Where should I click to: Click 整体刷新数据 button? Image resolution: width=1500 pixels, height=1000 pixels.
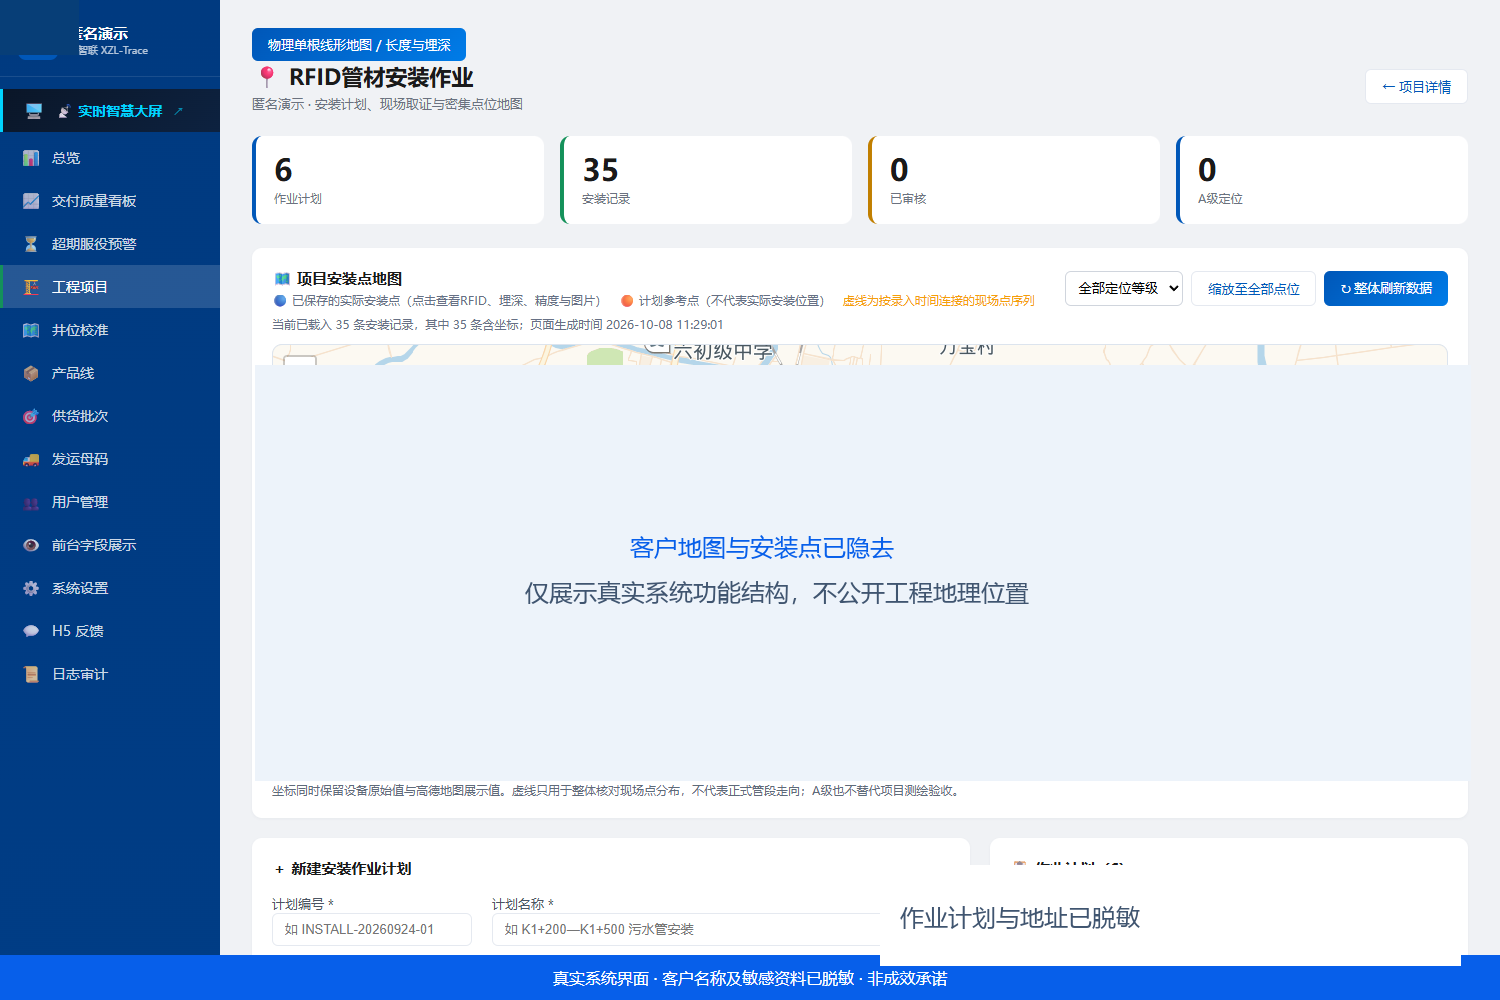pyautogui.click(x=1386, y=288)
